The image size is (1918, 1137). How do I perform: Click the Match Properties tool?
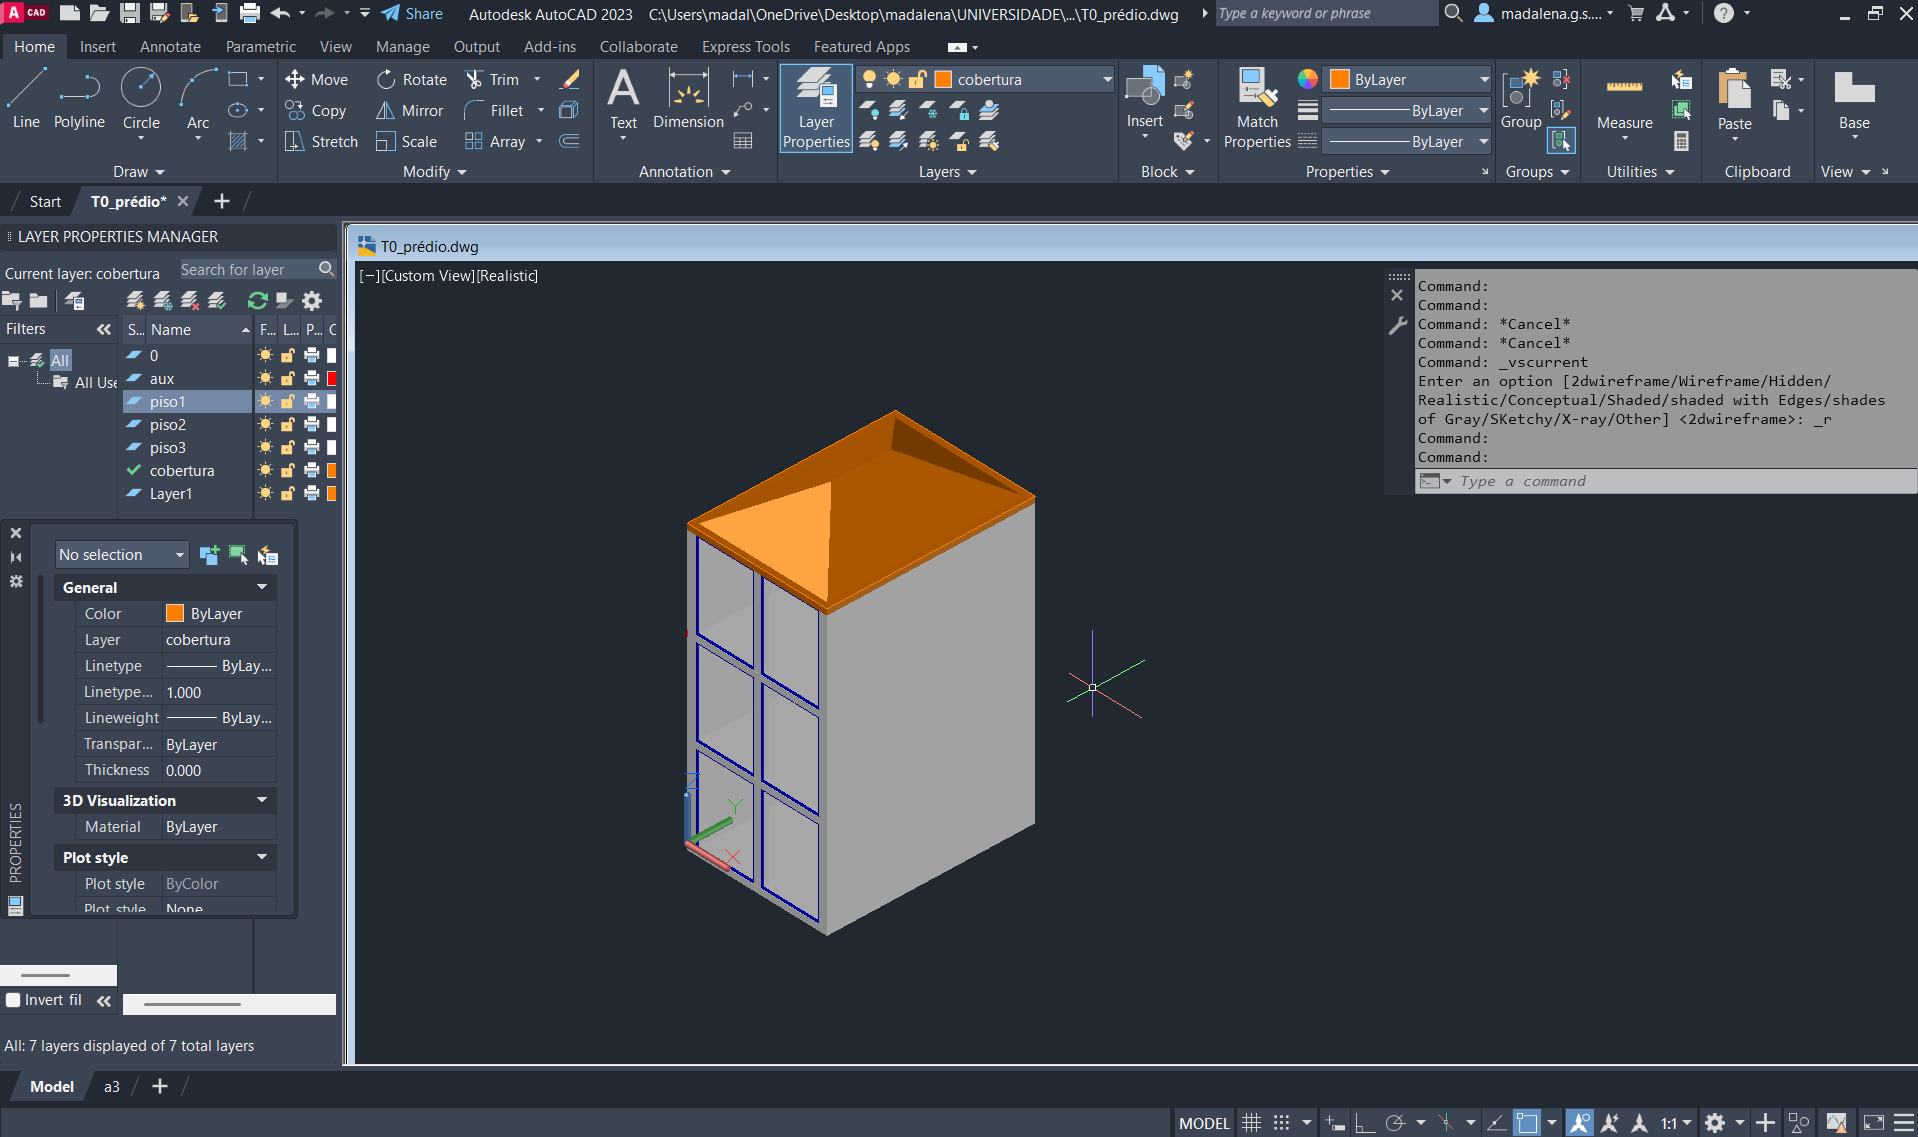pyautogui.click(x=1257, y=108)
